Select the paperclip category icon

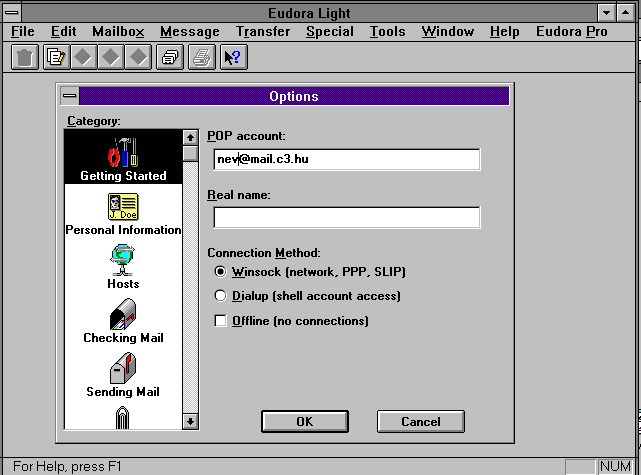pos(122,417)
